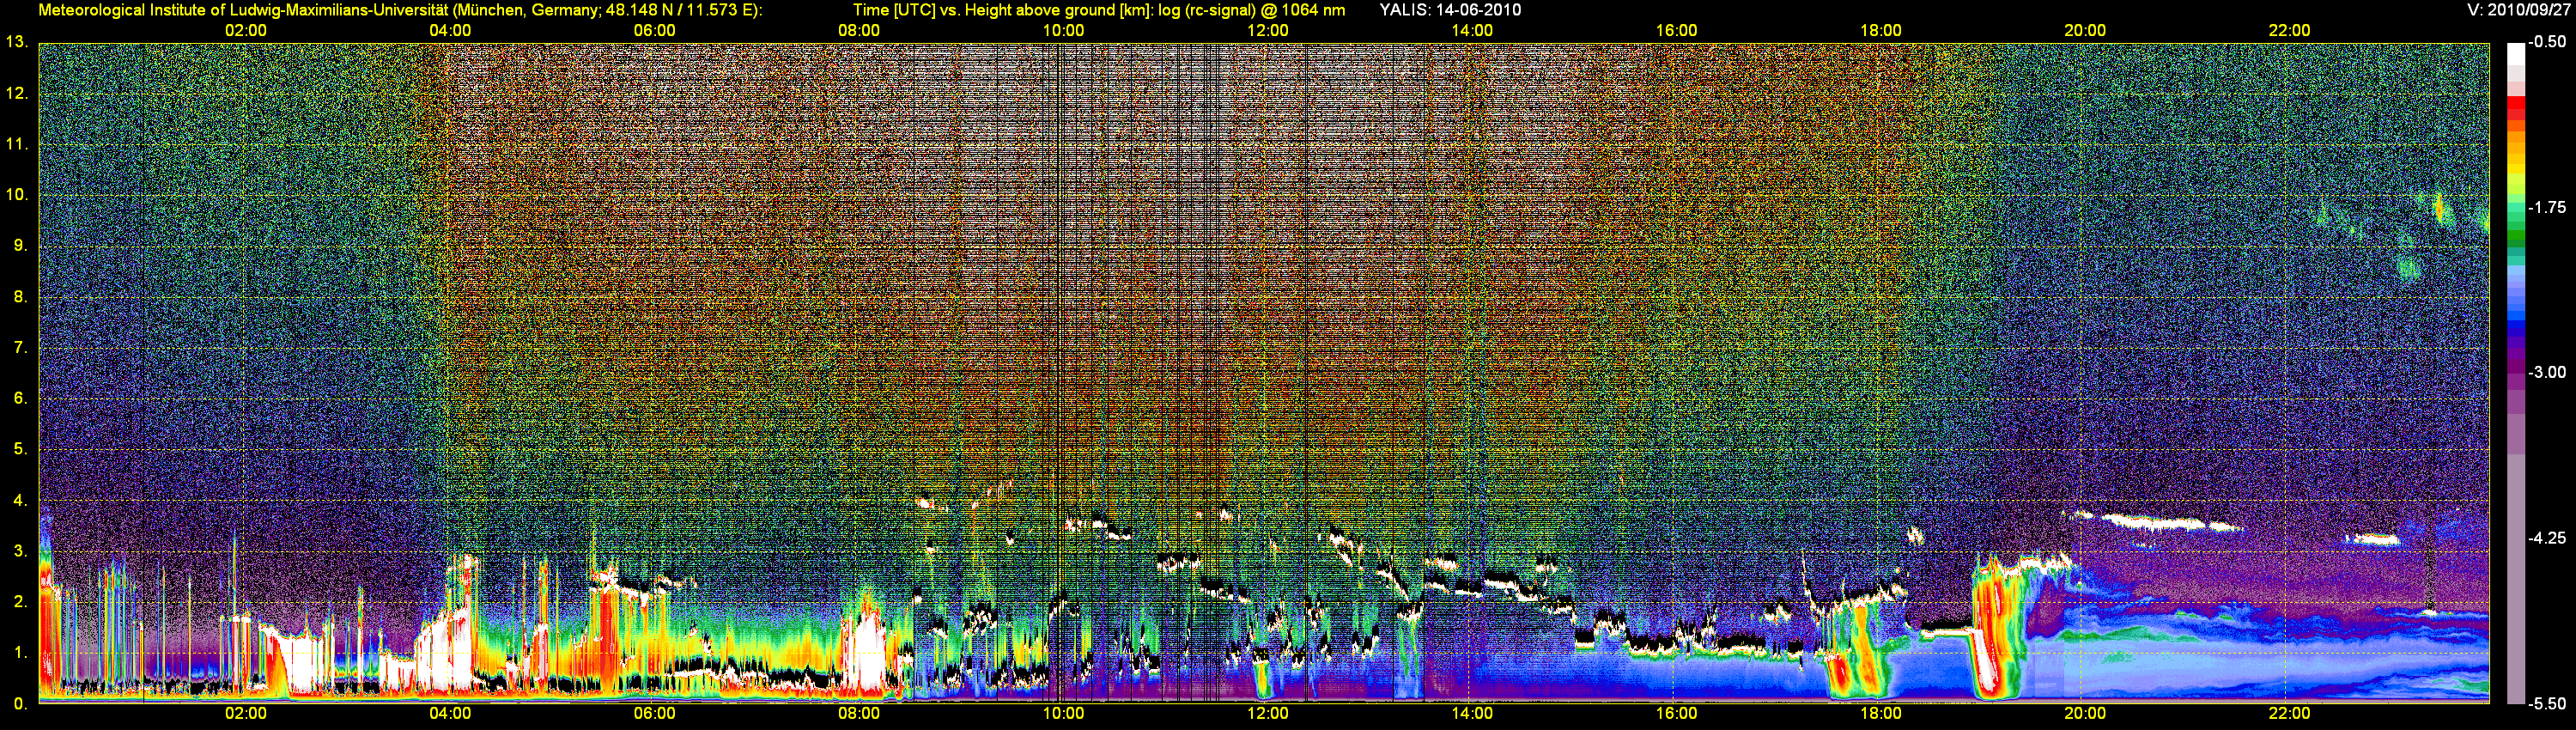Click the 5. km height axis label
The height and width of the screenshot is (730, 2576).
[20, 449]
